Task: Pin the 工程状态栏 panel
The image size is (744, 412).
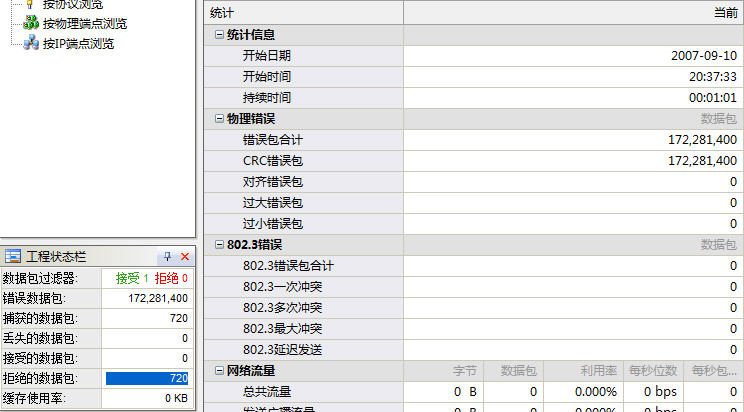Action: 167,257
